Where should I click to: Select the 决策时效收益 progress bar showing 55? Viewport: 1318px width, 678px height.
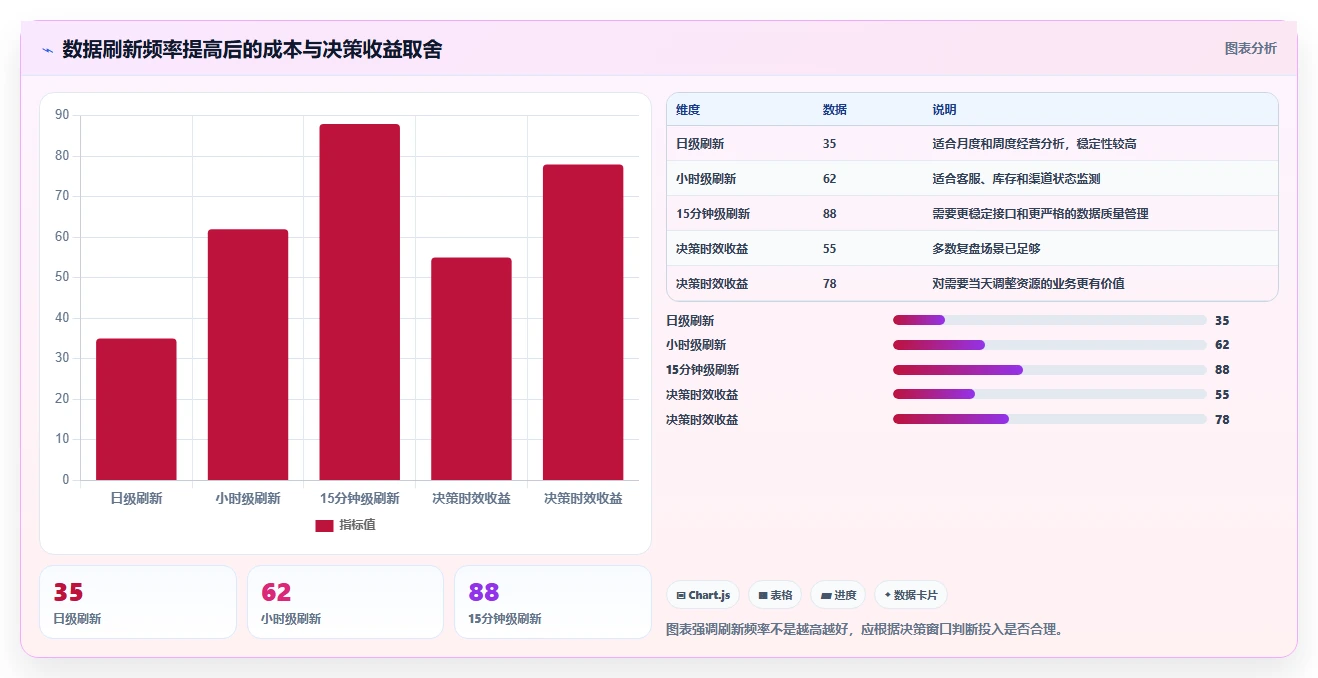(x=1050, y=394)
